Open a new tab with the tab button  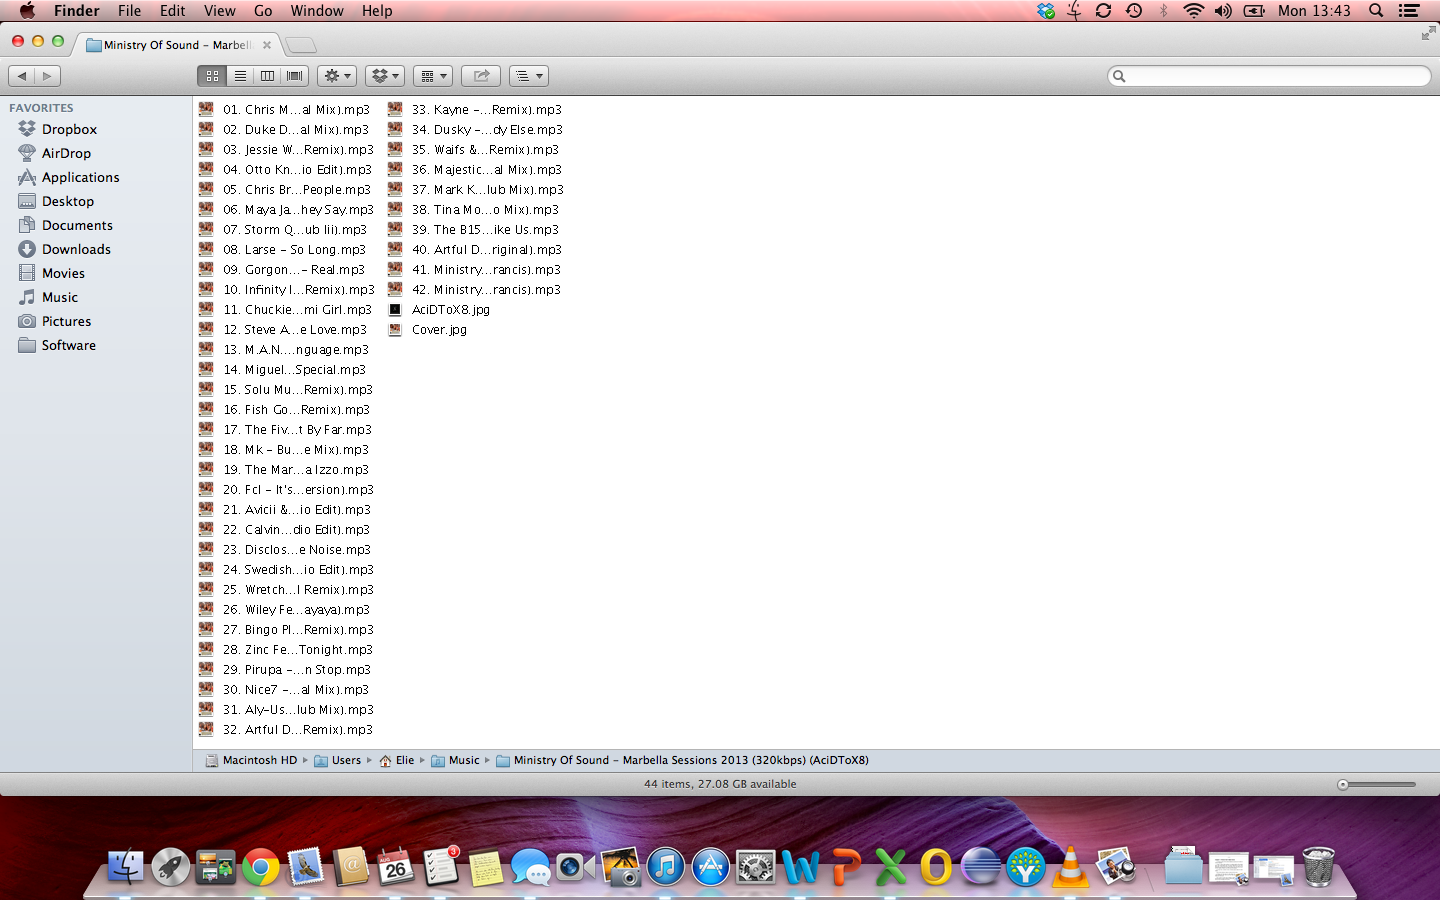pyautogui.click(x=300, y=45)
